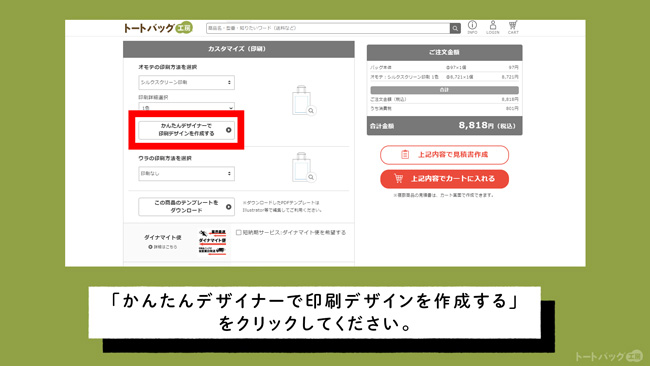
Task: Click the product search input field
Action: (328, 28)
